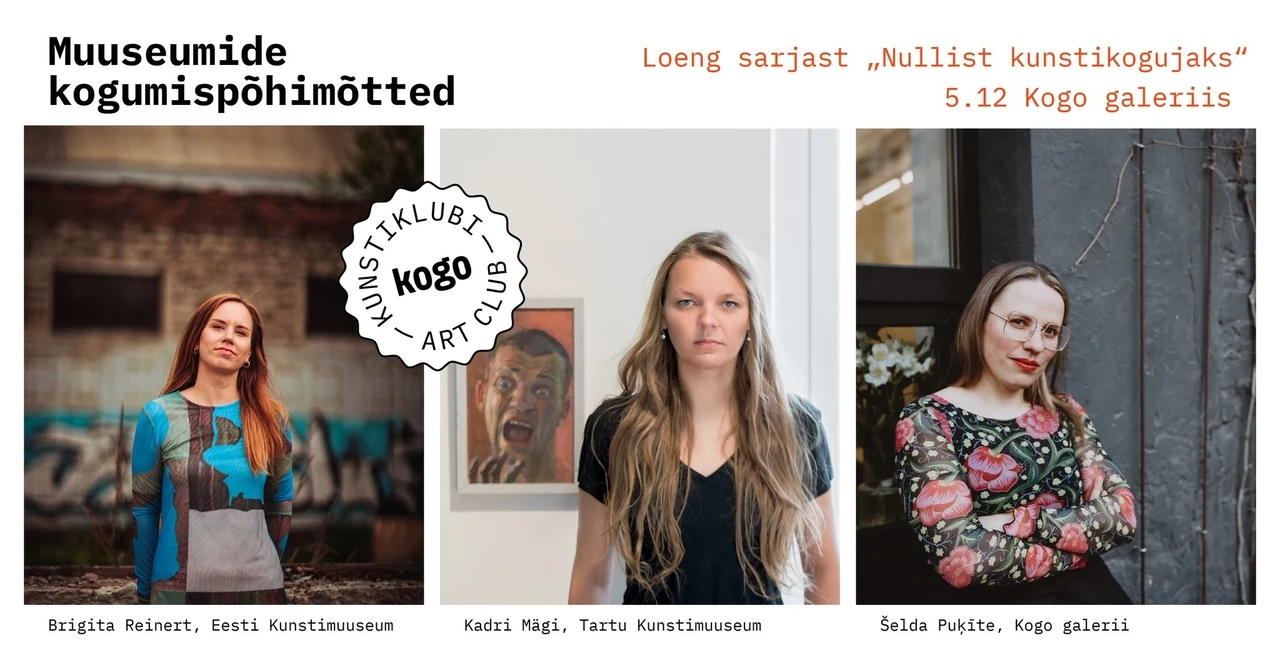Screen dimensions: 1280x670
Task: Click caption 'Šelda Puķīte, Kogo galerii'
Action: (x=1004, y=626)
